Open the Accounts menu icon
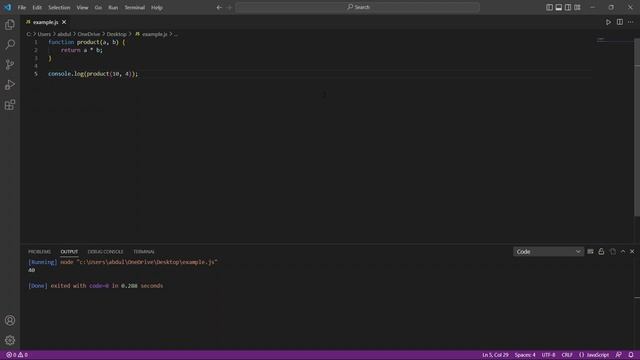640x360 pixels. point(10,320)
